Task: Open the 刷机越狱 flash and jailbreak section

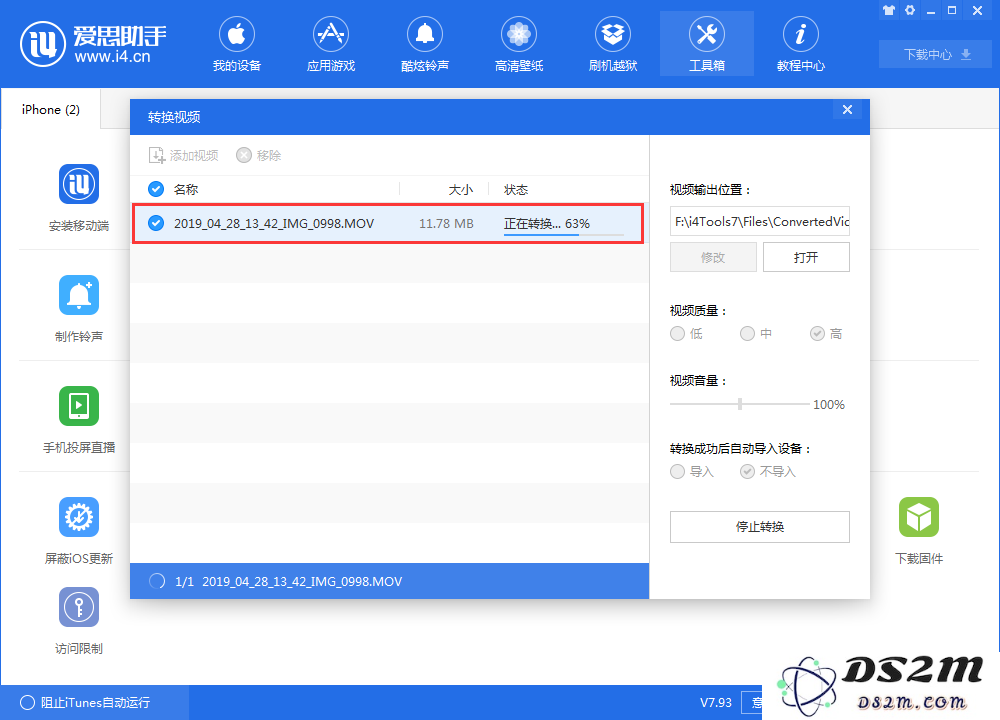Action: (613, 44)
